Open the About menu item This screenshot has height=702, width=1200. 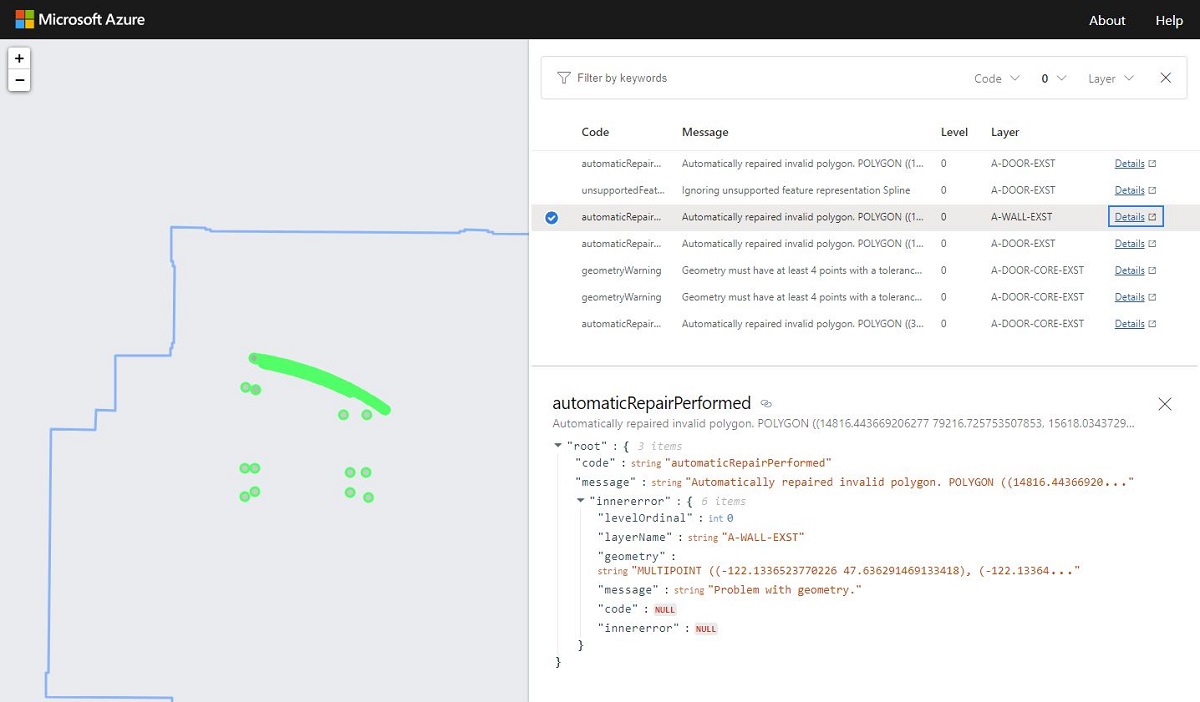coord(1107,20)
